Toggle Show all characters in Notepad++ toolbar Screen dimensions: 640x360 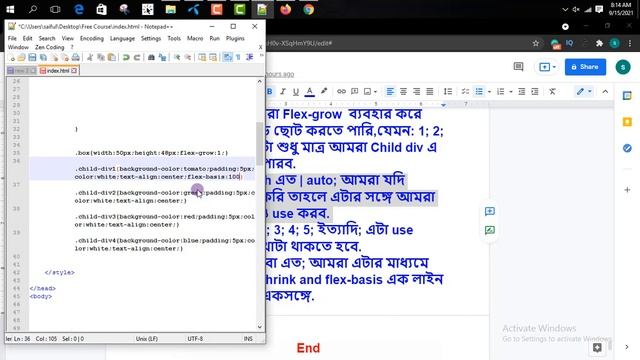238,58
